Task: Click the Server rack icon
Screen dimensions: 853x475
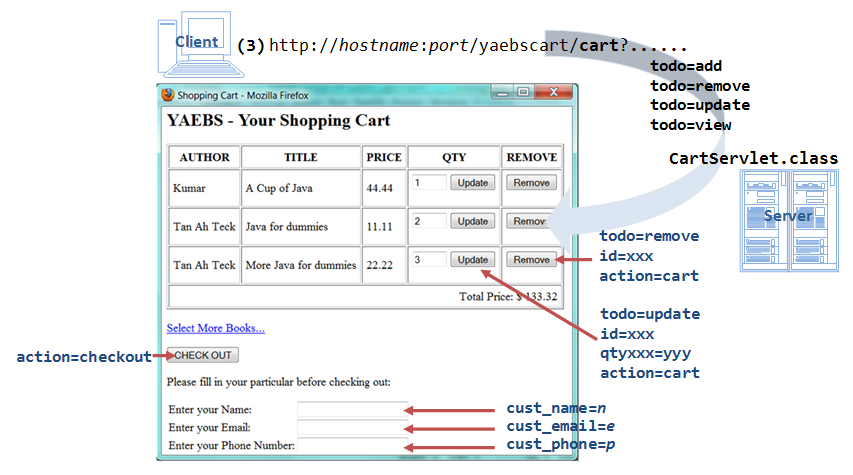Action: (789, 220)
